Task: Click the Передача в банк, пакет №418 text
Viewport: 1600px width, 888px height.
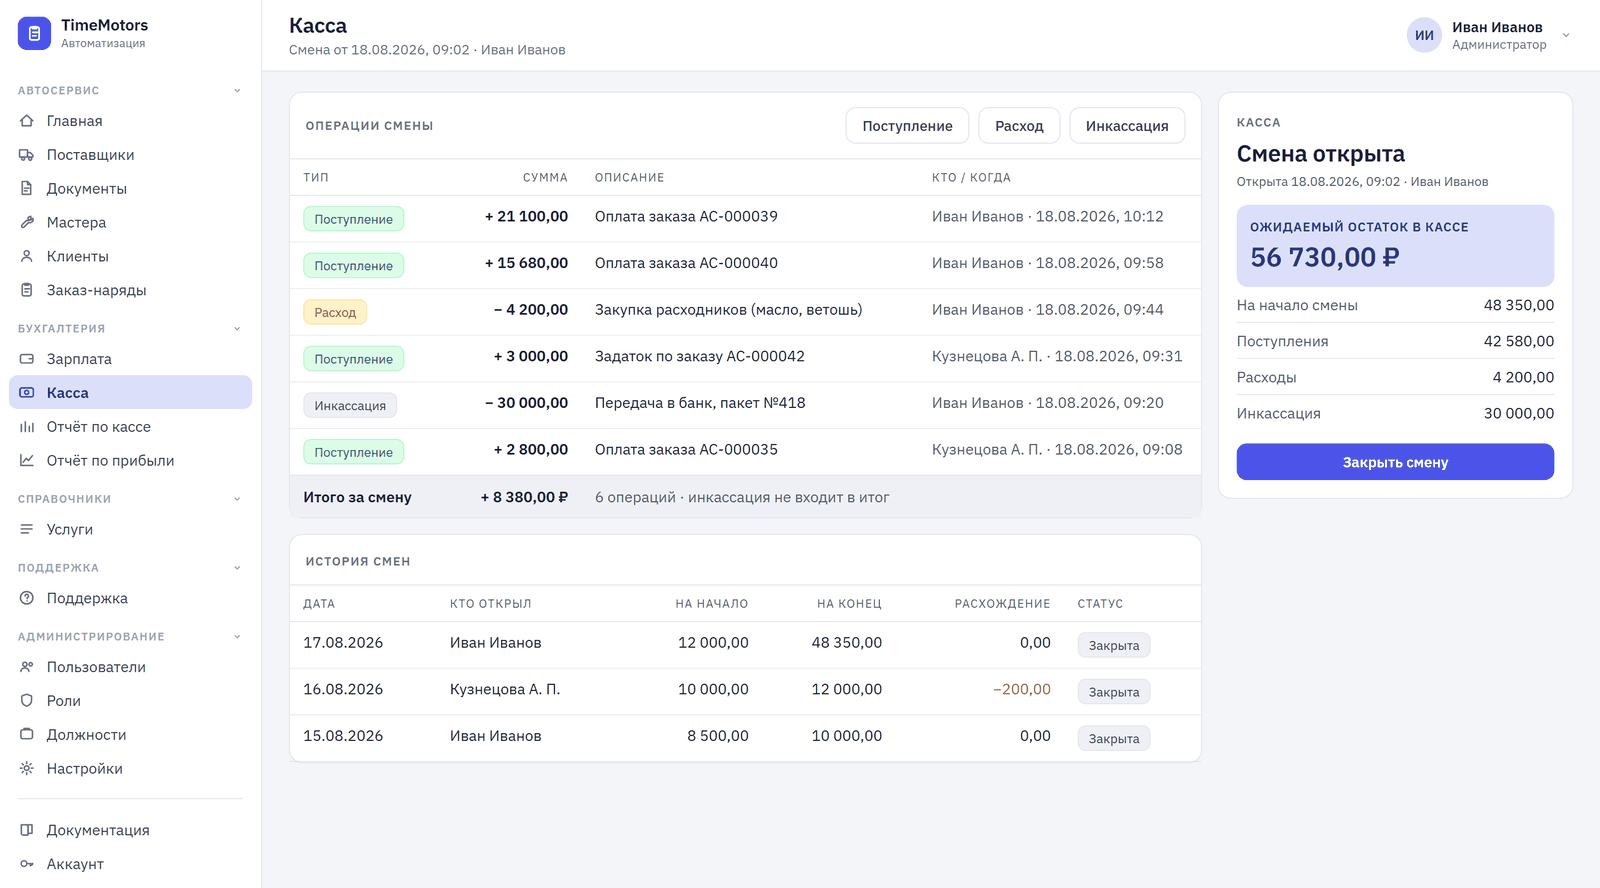Action: [x=700, y=403]
